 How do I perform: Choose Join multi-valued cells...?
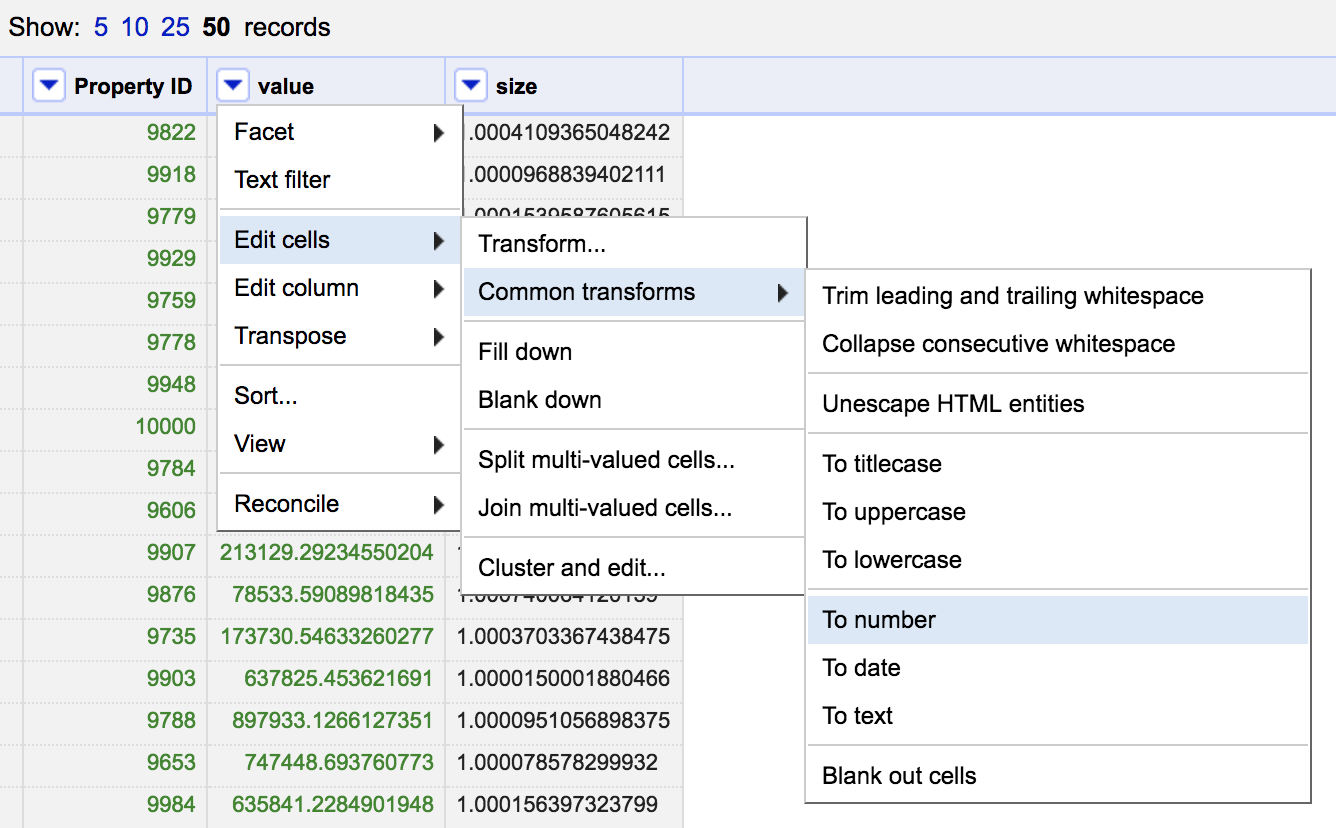tap(634, 508)
